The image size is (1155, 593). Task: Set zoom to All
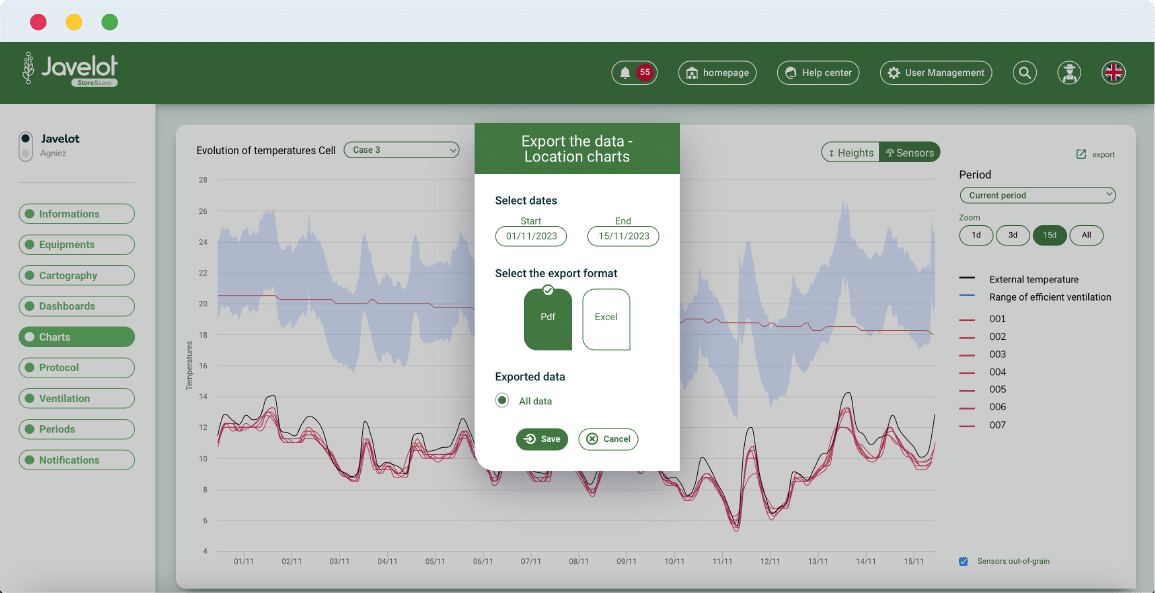click(1086, 236)
